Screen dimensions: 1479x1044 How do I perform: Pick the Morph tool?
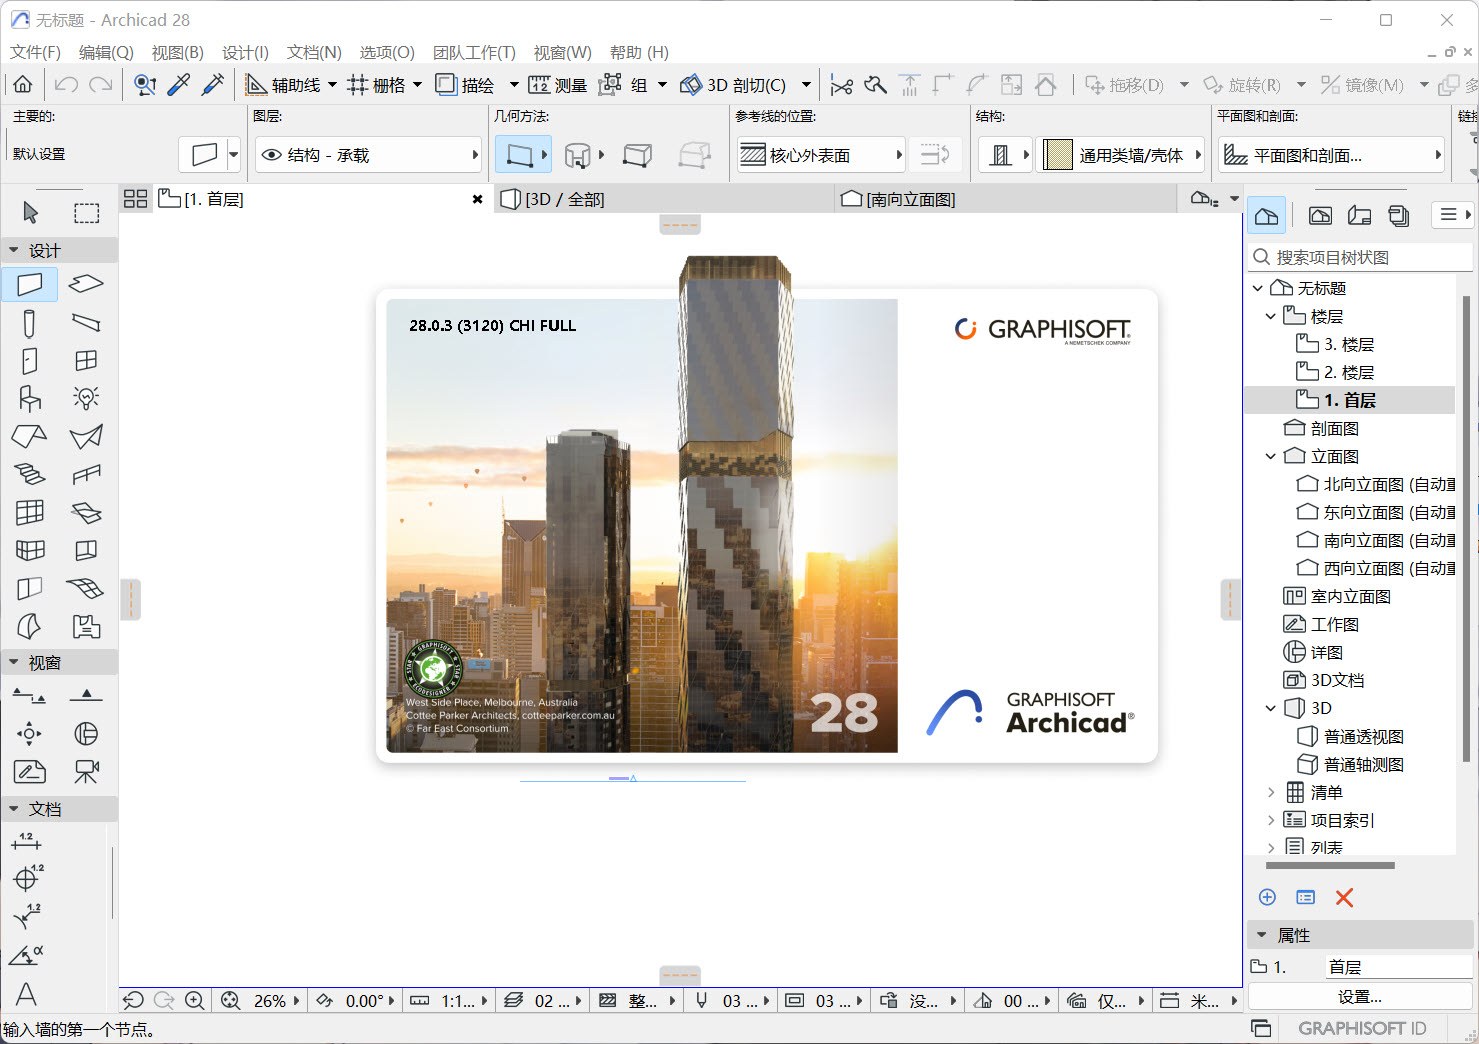(x=30, y=626)
